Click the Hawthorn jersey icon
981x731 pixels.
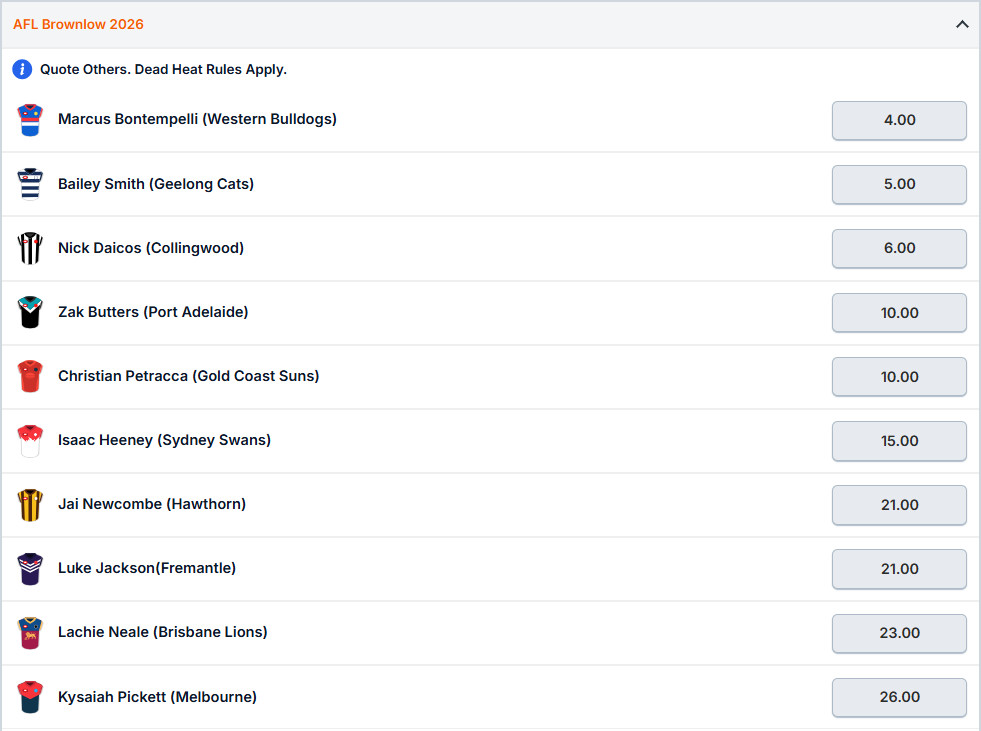[x=30, y=504]
